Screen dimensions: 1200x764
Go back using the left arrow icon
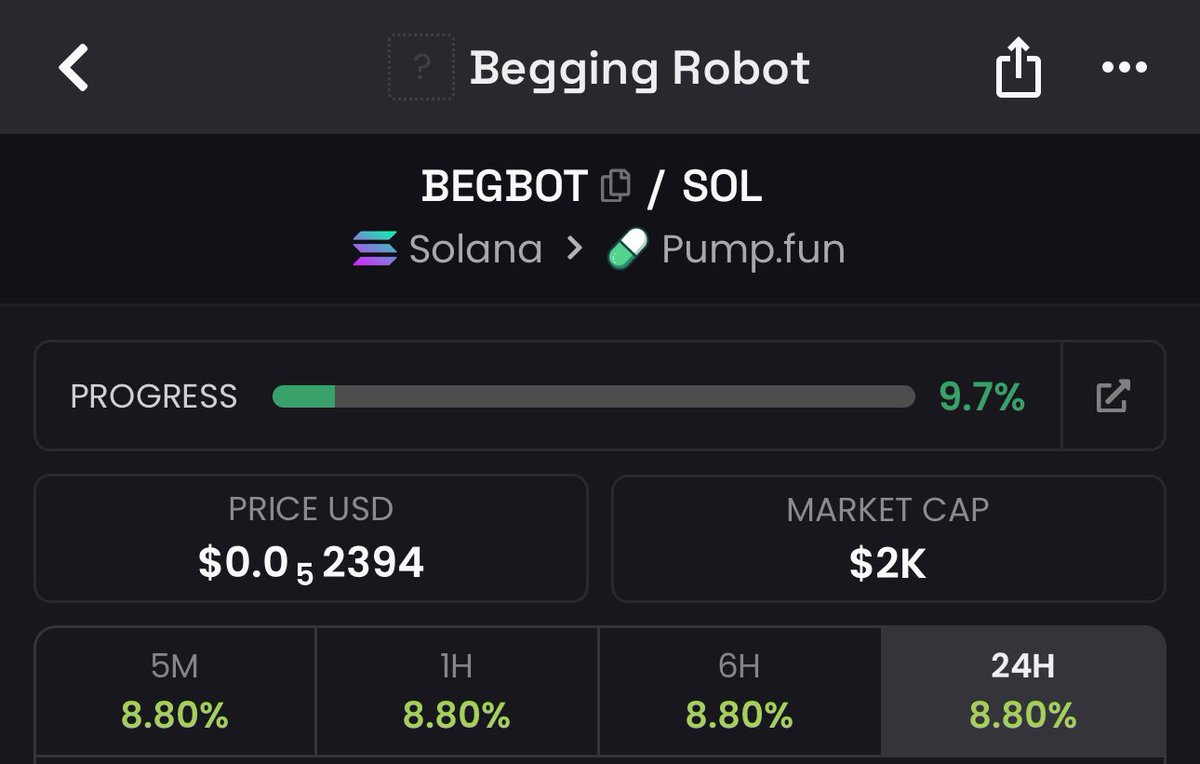pos(74,68)
